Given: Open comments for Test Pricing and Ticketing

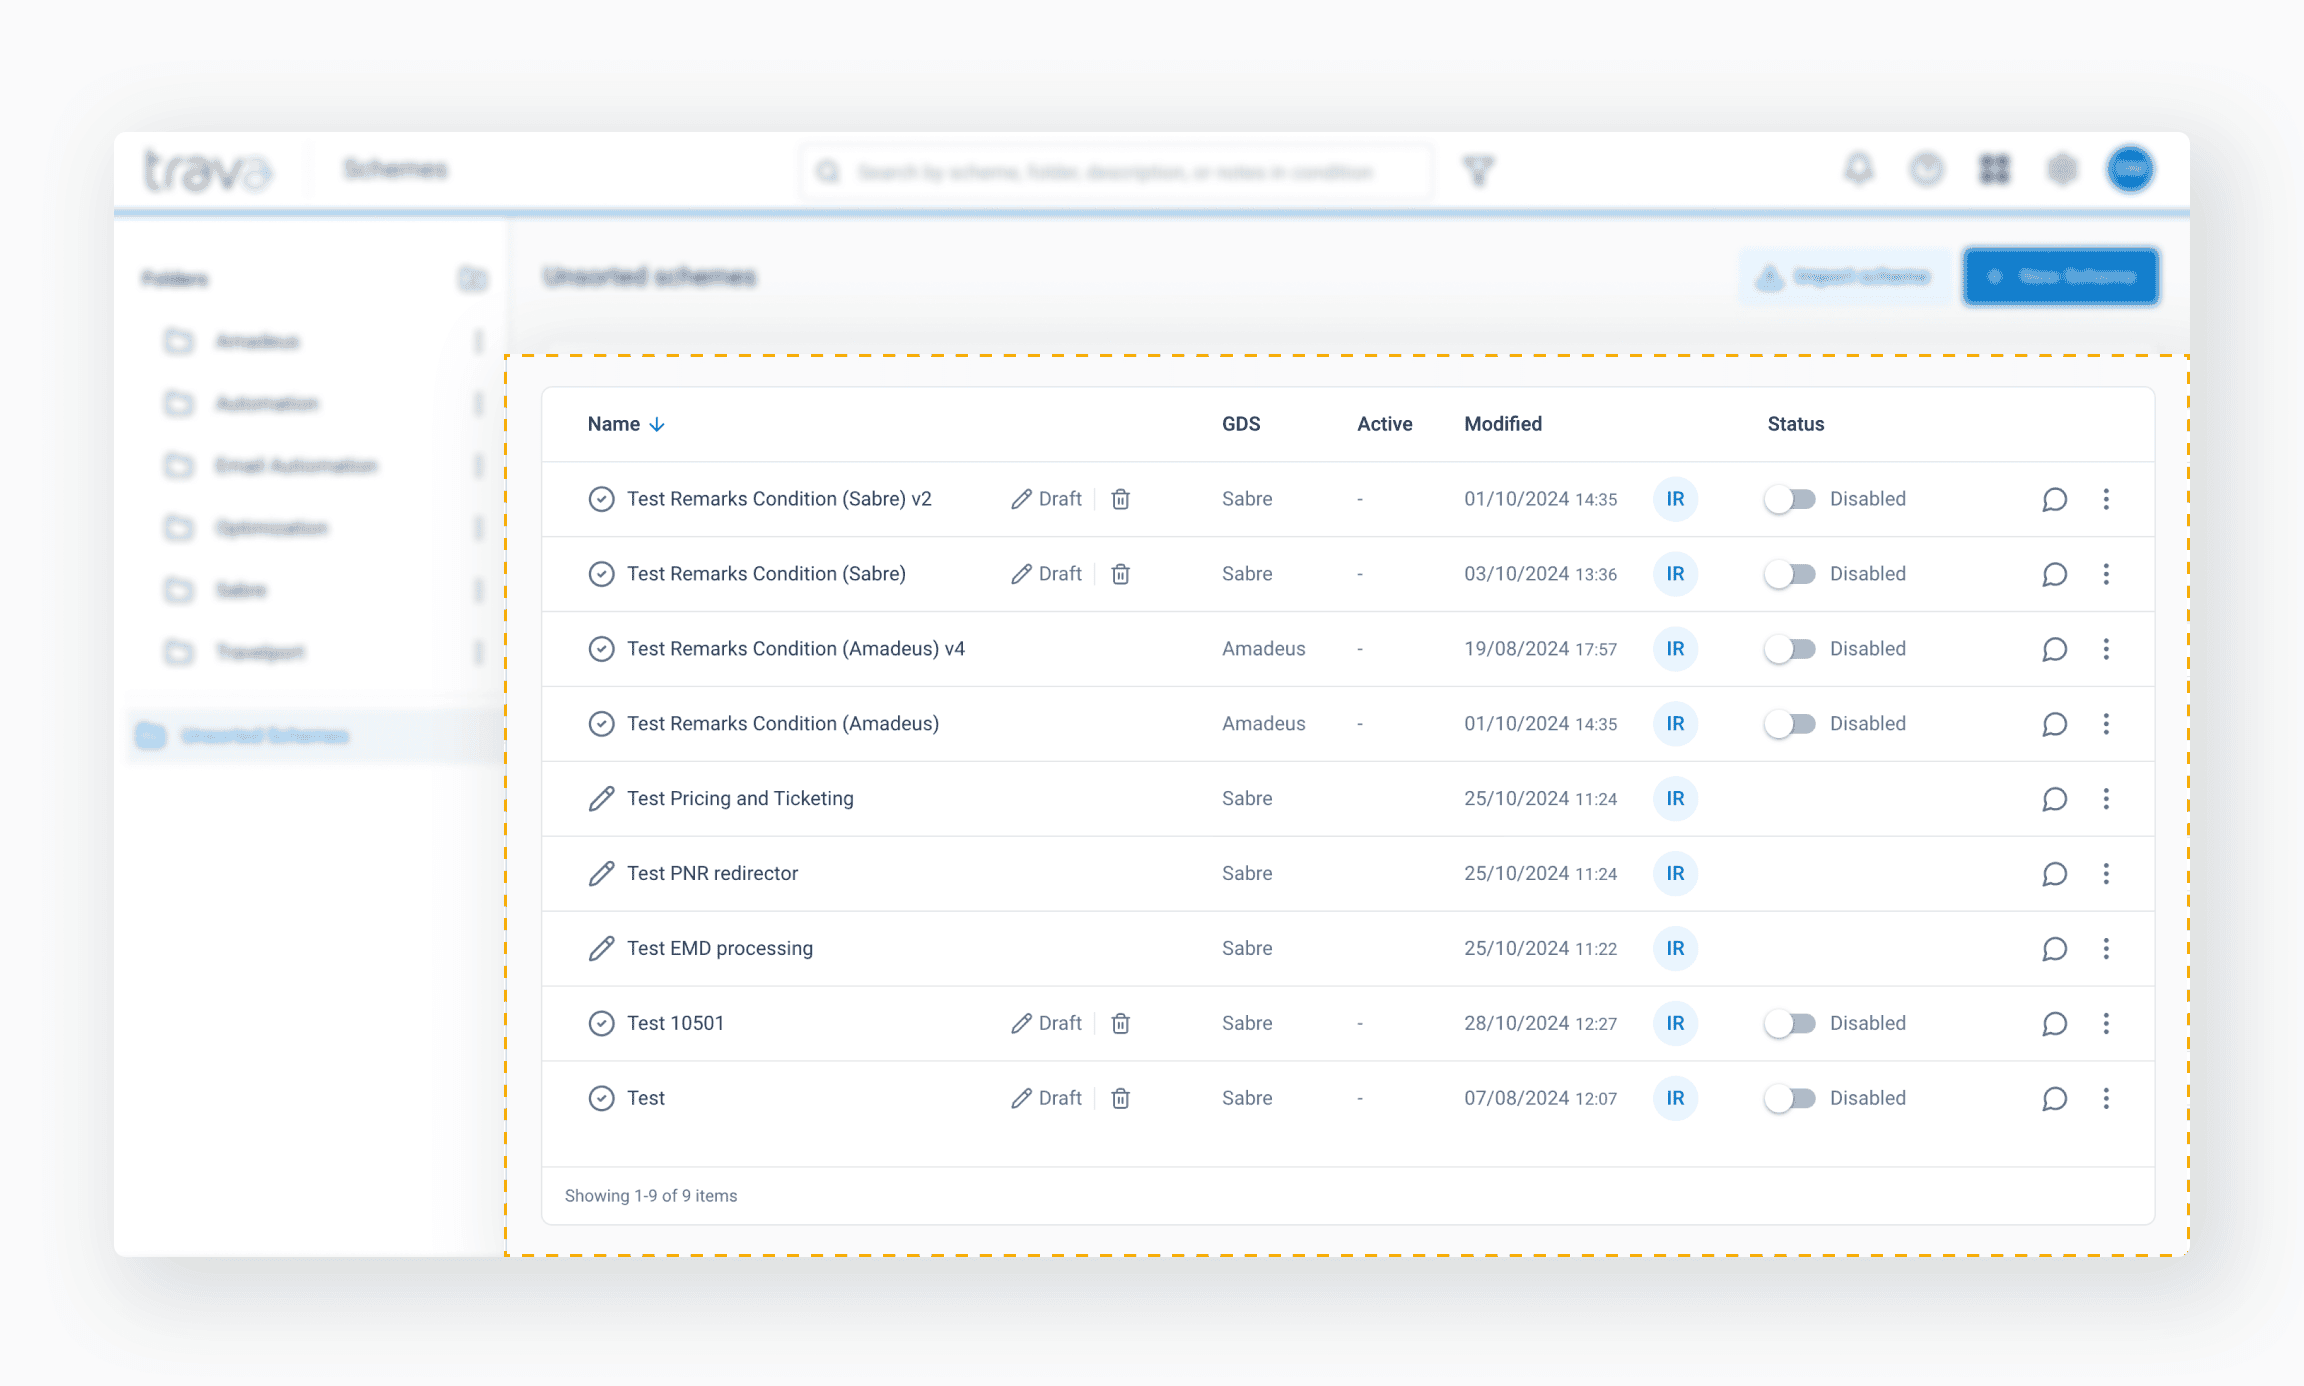Looking at the screenshot, I should (2054, 799).
